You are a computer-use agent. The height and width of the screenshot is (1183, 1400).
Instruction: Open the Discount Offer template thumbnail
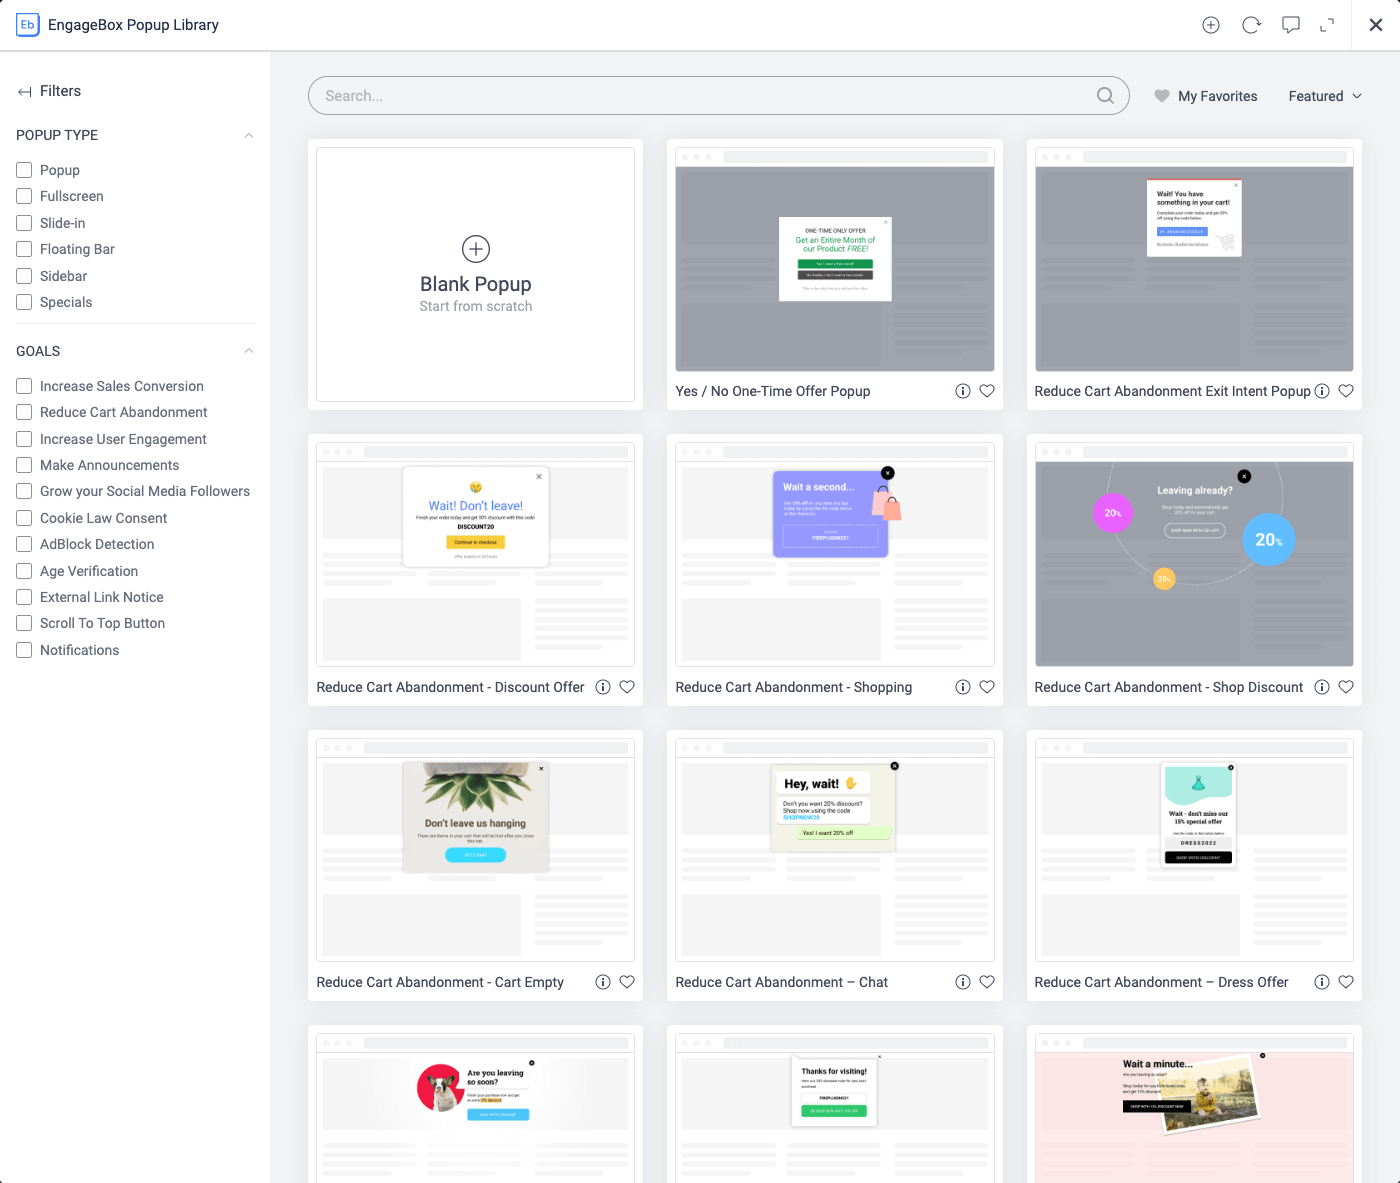(476, 555)
